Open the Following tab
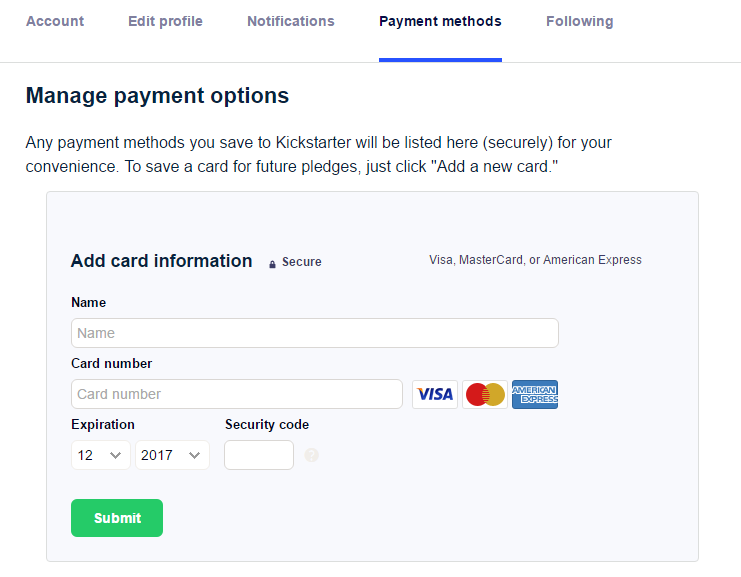 tap(580, 21)
